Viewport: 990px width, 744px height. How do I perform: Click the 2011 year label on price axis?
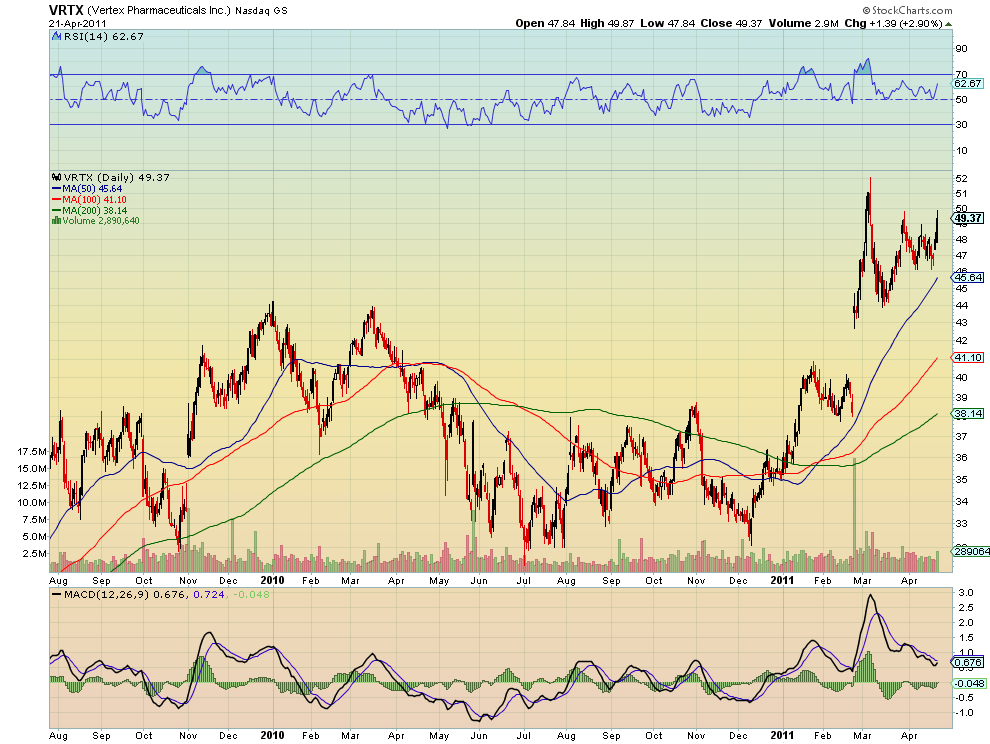[x=782, y=580]
